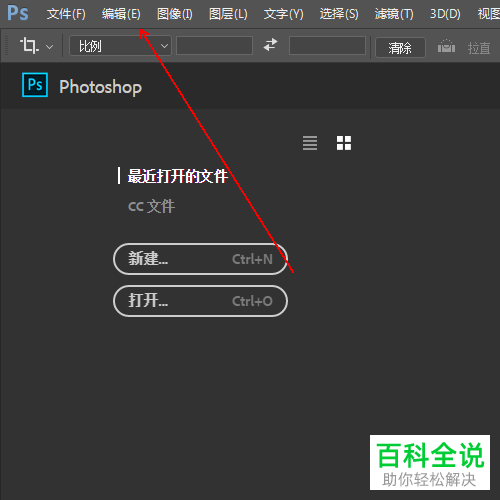Switch to list view icon
Viewport: 500px width, 500px height.
click(x=310, y=143)
